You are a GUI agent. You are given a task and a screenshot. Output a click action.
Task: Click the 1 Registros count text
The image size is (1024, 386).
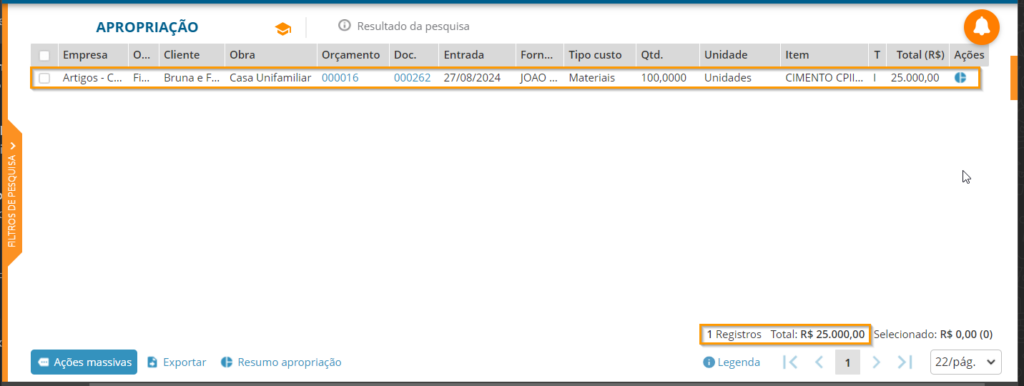[734, 334]
